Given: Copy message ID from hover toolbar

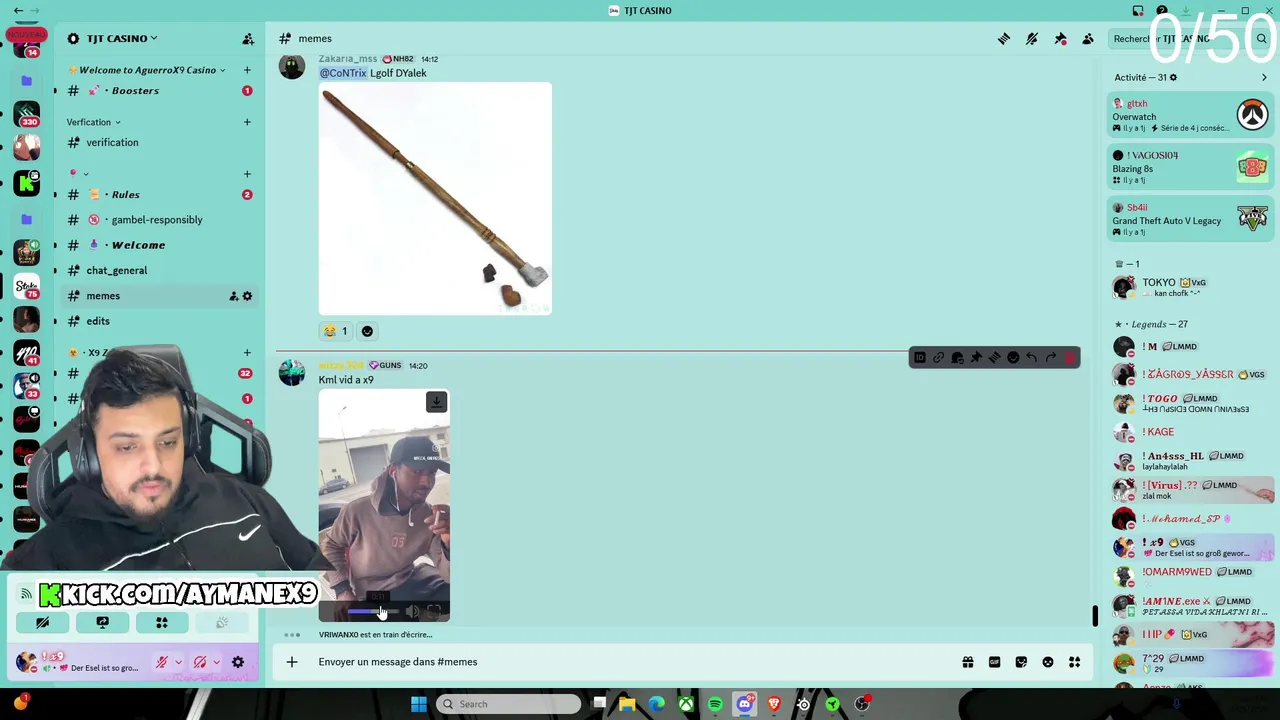Looking at the screenshot, I should pos(920,358).
